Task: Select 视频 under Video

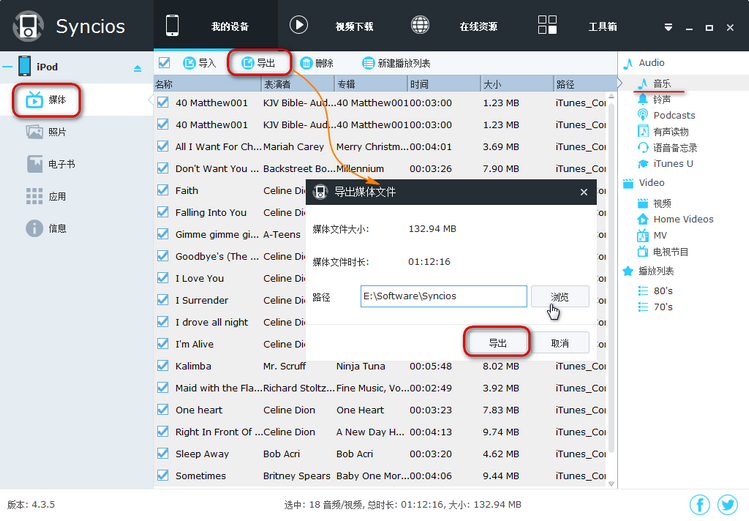Action: (x=662, y=203)
